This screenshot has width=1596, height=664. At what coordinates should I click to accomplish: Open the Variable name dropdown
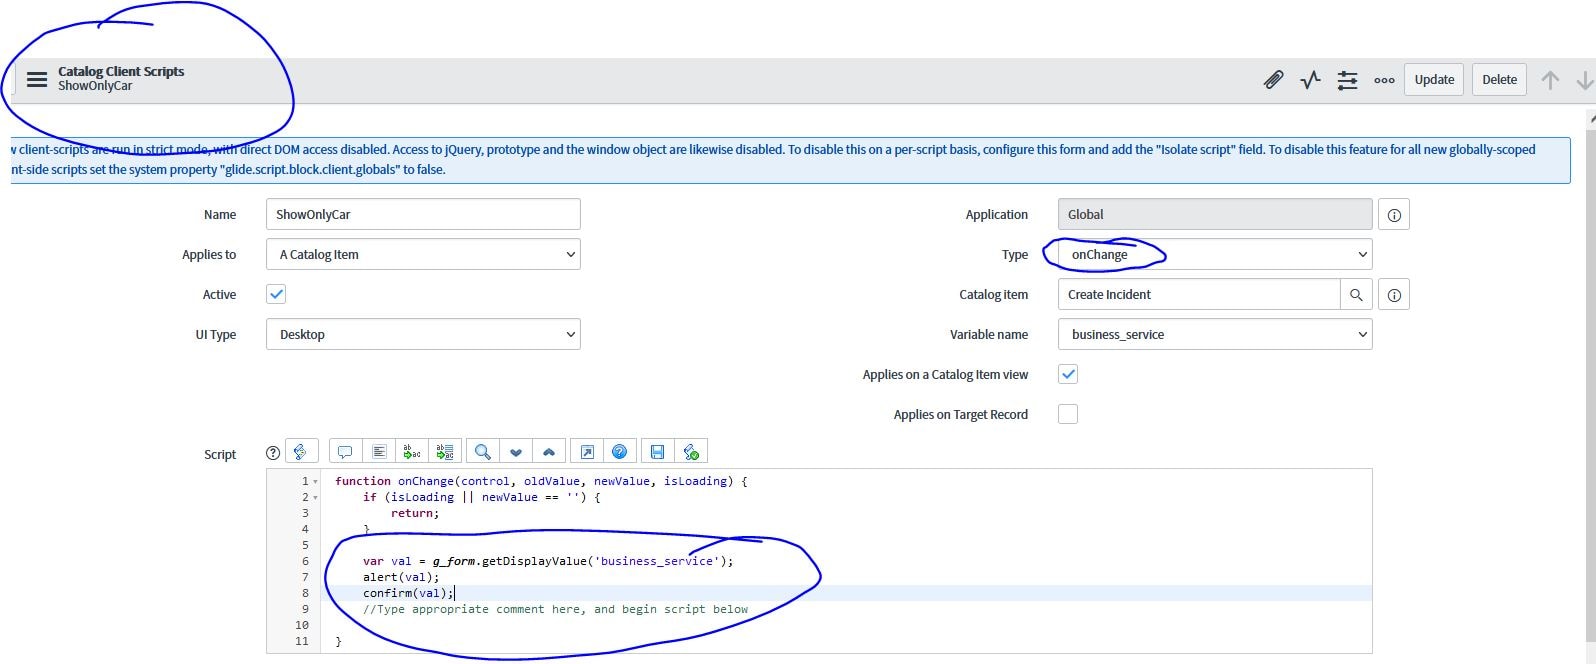pos(1214,334)
